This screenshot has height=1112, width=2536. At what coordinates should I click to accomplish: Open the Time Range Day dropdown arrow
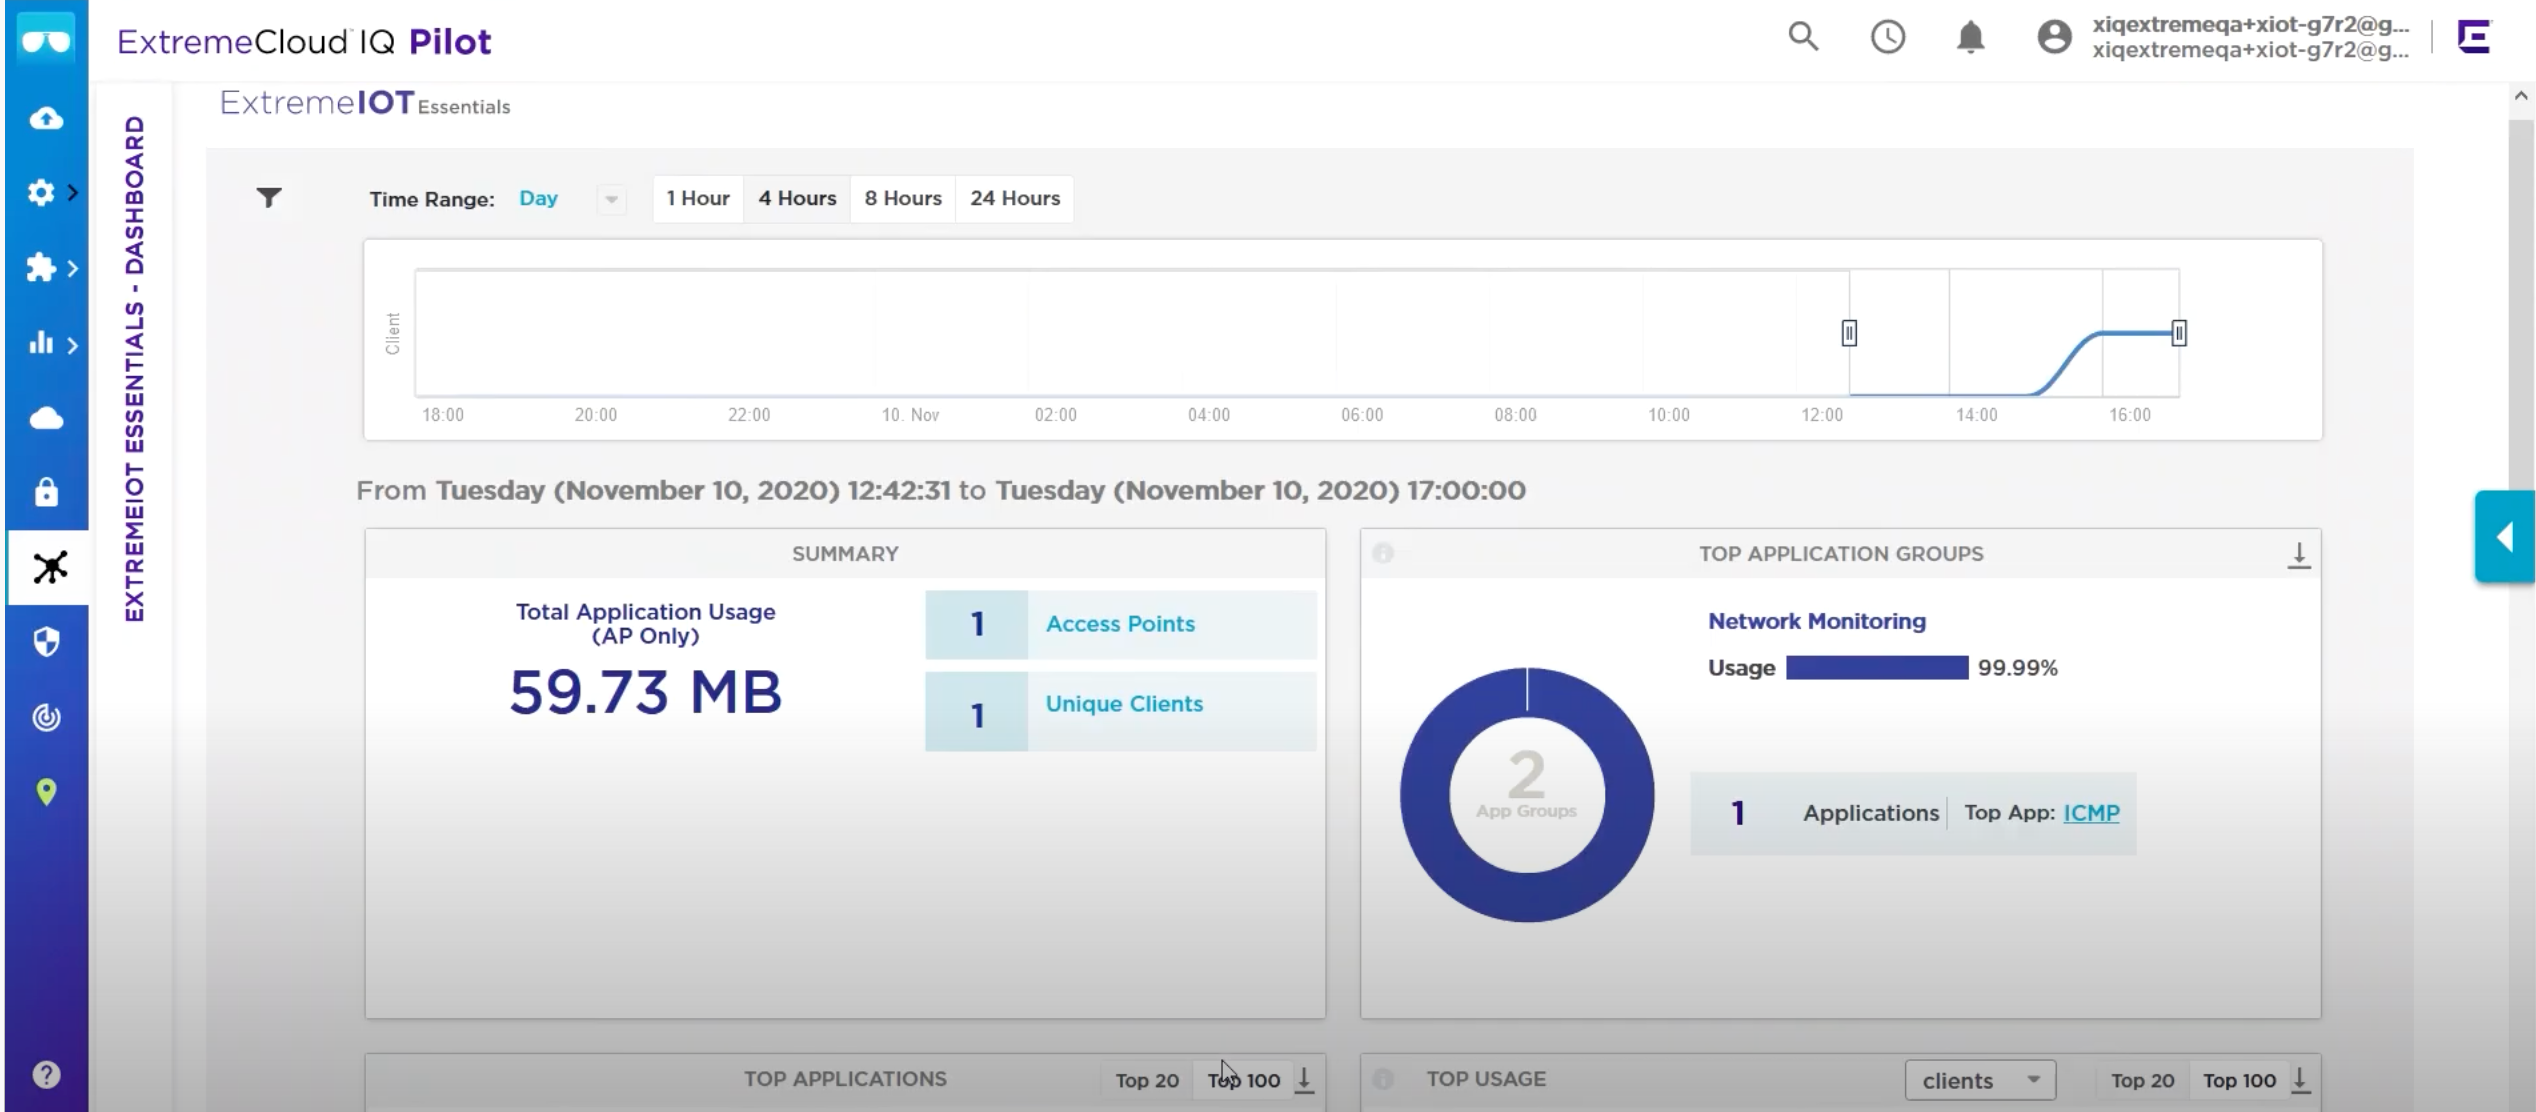[x=611, y=199]
